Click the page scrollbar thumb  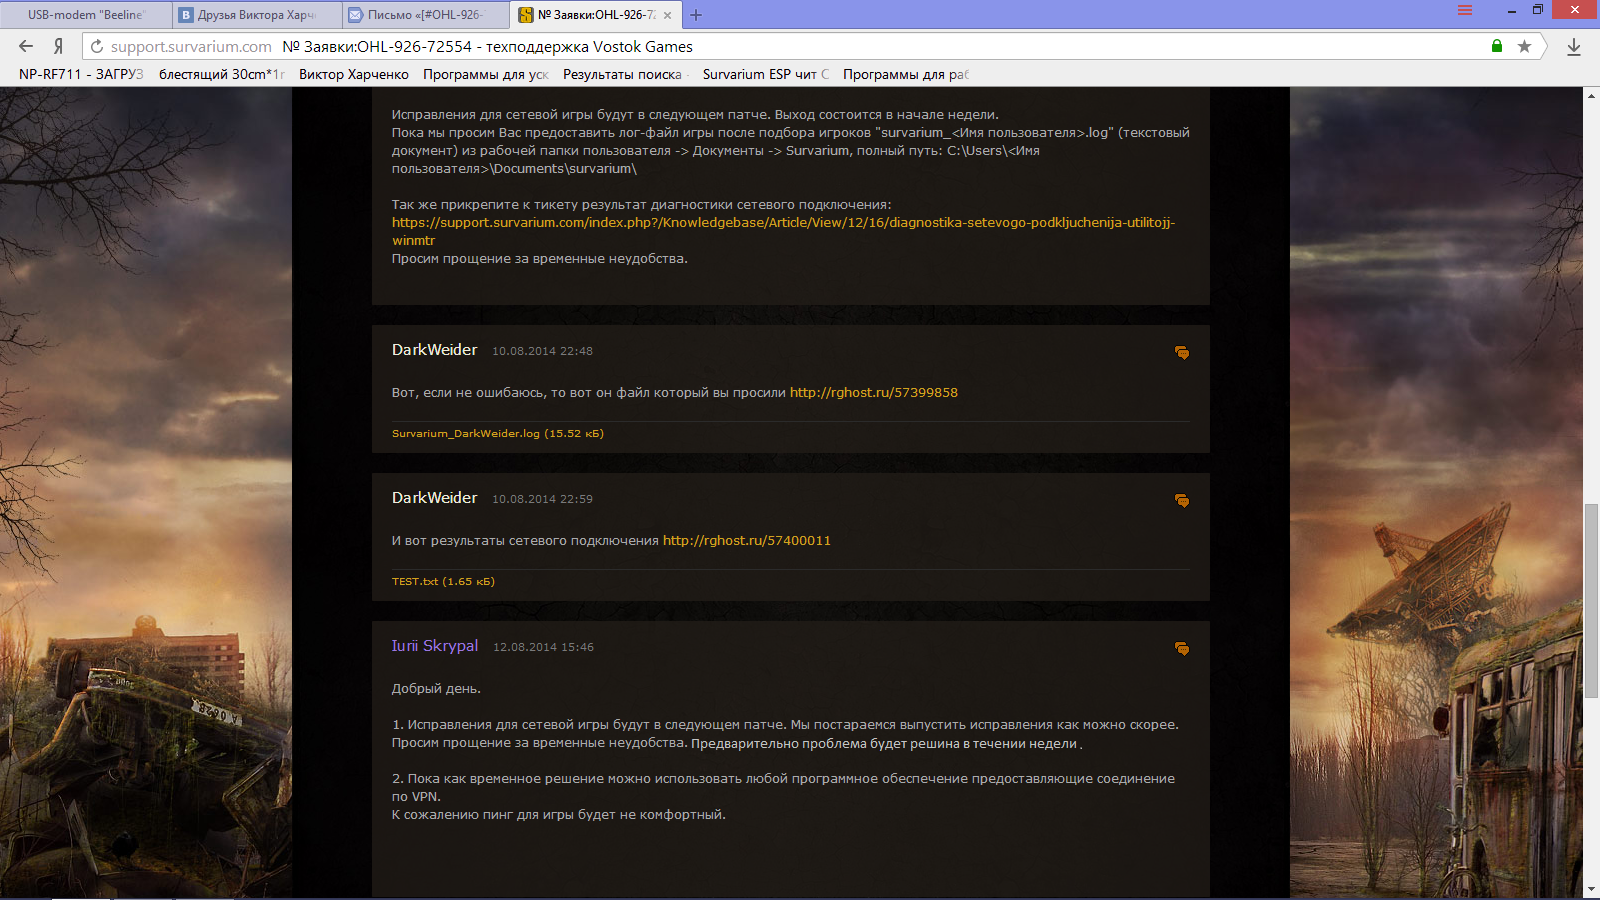point(1591,602)
